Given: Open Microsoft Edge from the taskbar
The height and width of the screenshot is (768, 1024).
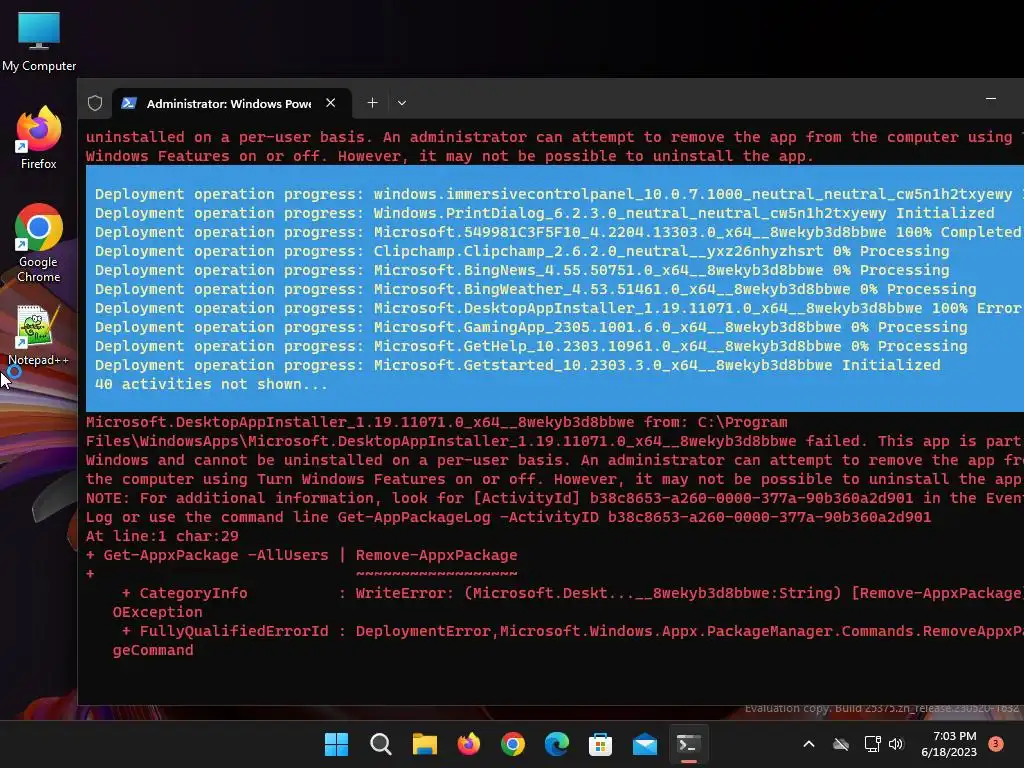Looking at the screenshot, I should pos(556,744).
